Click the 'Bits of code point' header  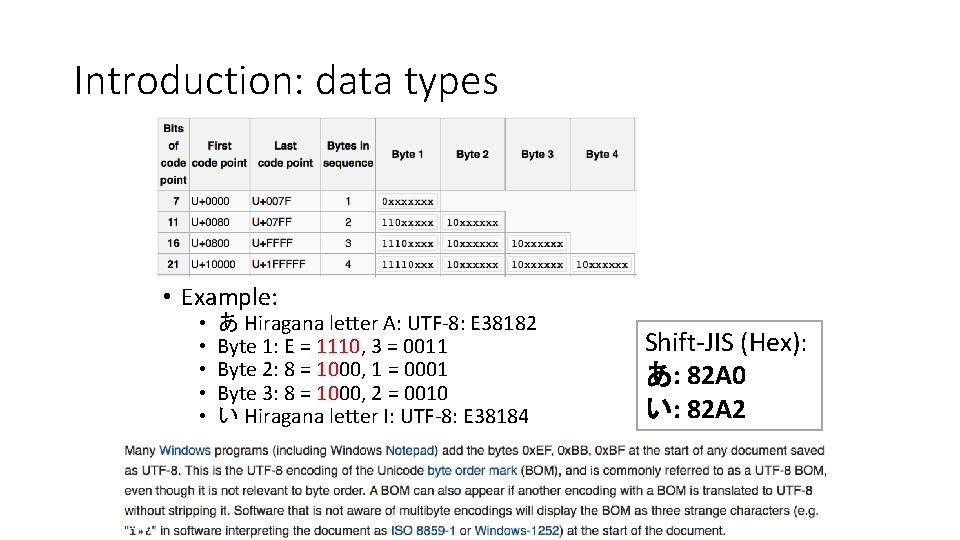point(173,154)
